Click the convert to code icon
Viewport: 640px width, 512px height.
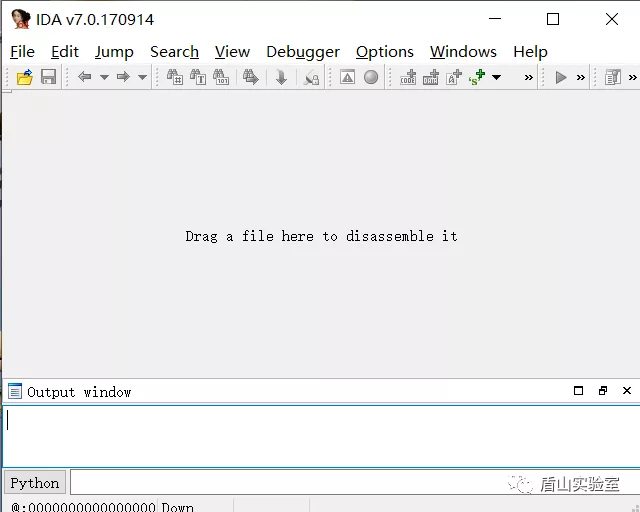click(x=408, y=77)
